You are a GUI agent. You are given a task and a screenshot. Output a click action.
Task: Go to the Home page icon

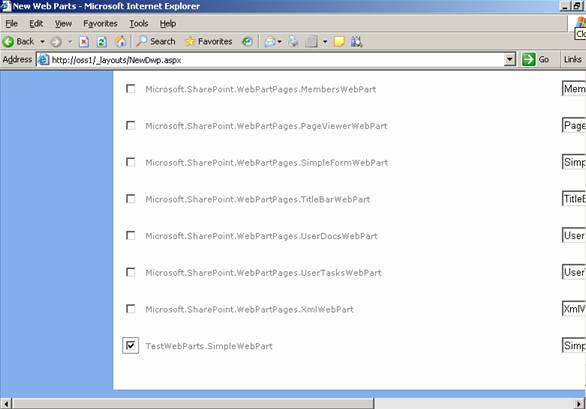(120, 41)
